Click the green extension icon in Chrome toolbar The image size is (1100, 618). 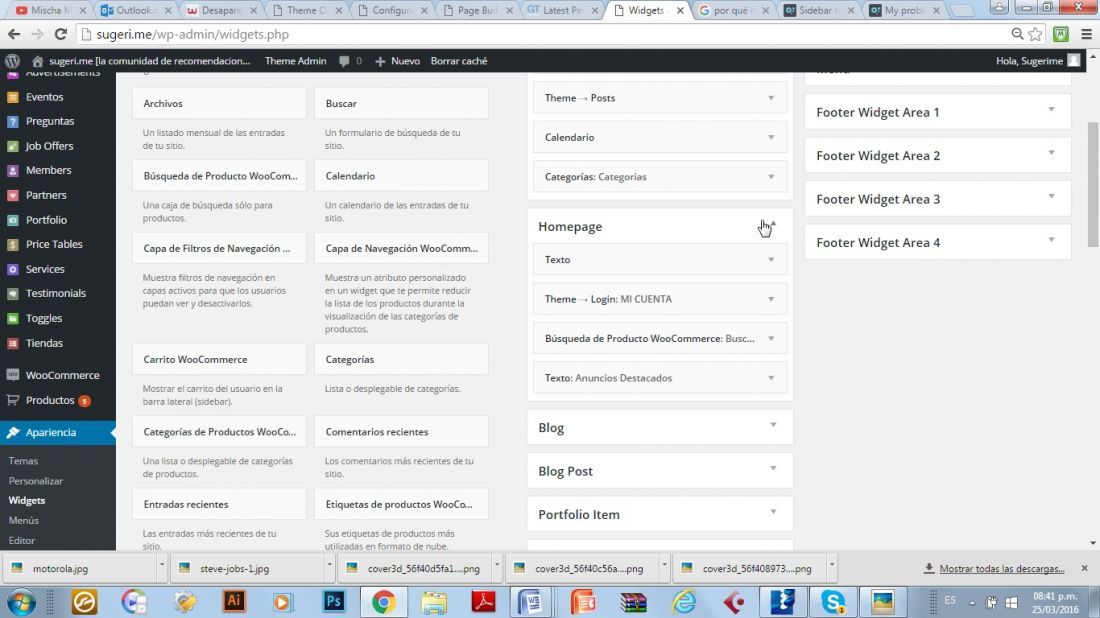(1061, 34)
